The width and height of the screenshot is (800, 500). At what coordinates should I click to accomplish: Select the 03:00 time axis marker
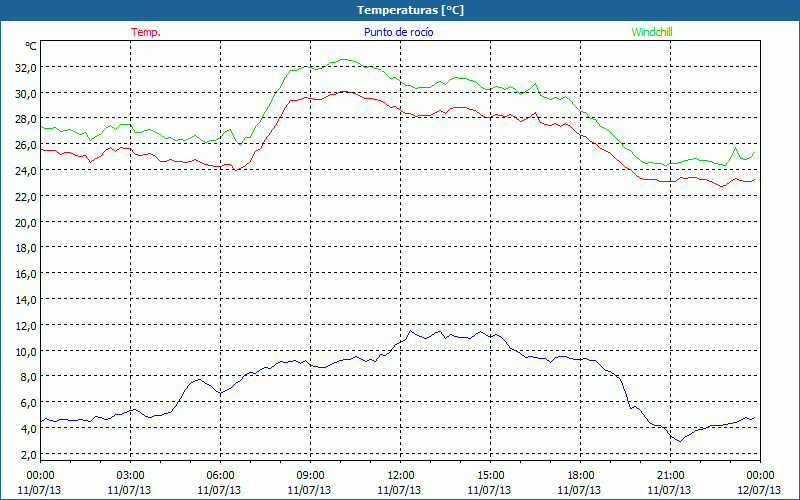[130, 475]
